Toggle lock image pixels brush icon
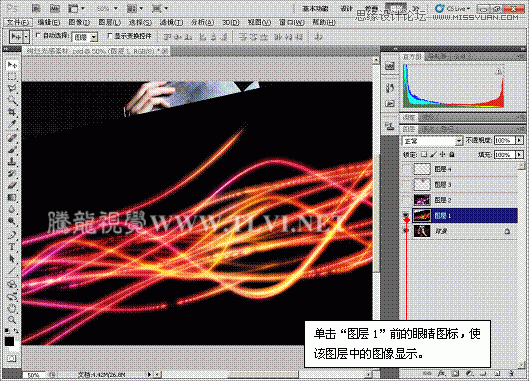 pos(434,155)
